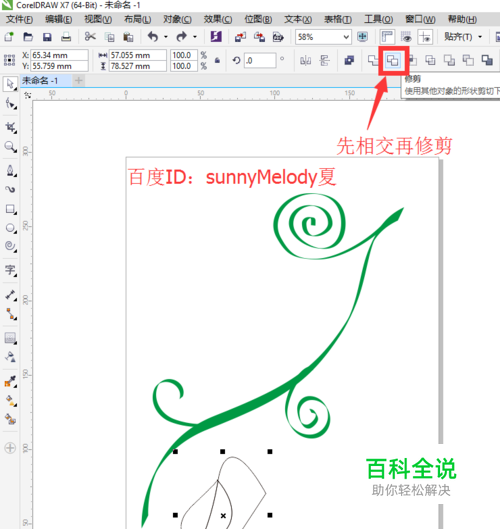Select the Pick tool

10,84
